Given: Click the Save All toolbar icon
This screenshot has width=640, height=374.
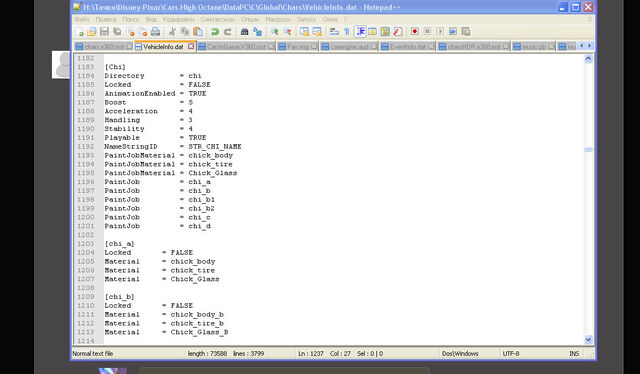Looking at the screenshot, I should tap(117, 31).
